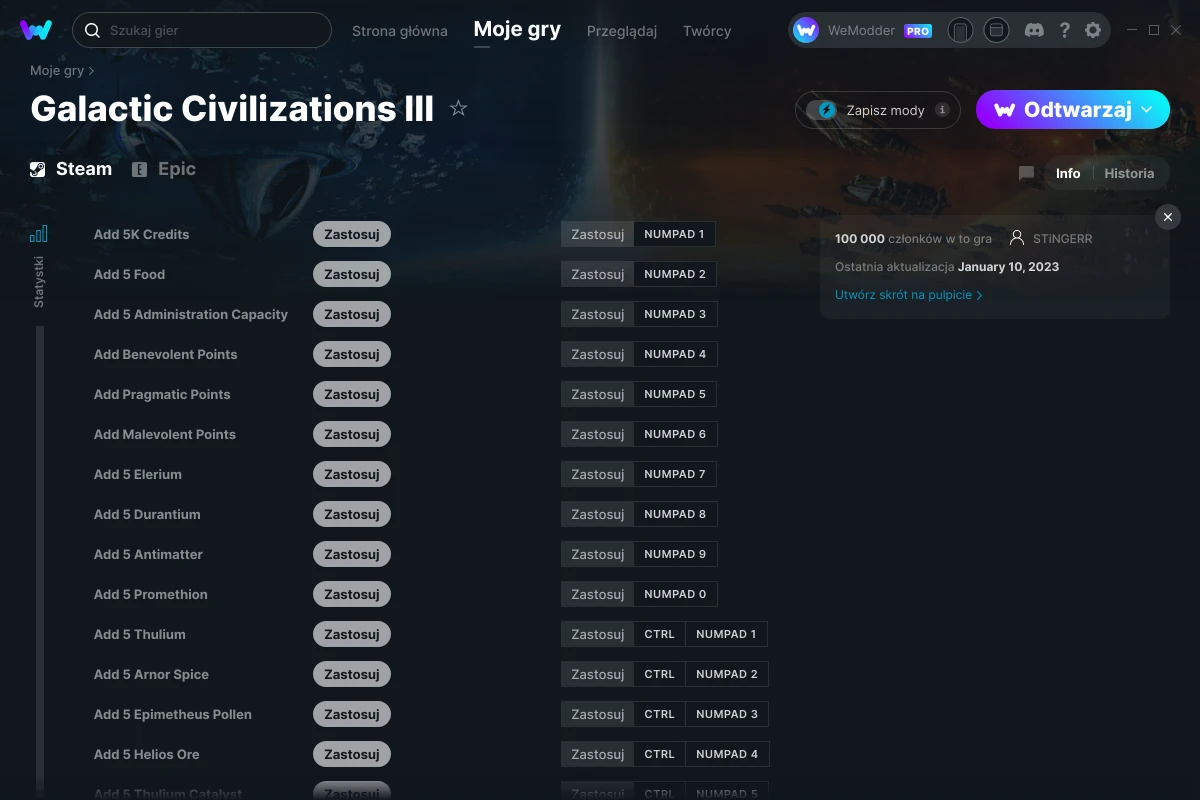Click the NUMPAD 5 hotkey for Pragmatic Points
This screenshot has height=800, width=1200.
(675, 394)
